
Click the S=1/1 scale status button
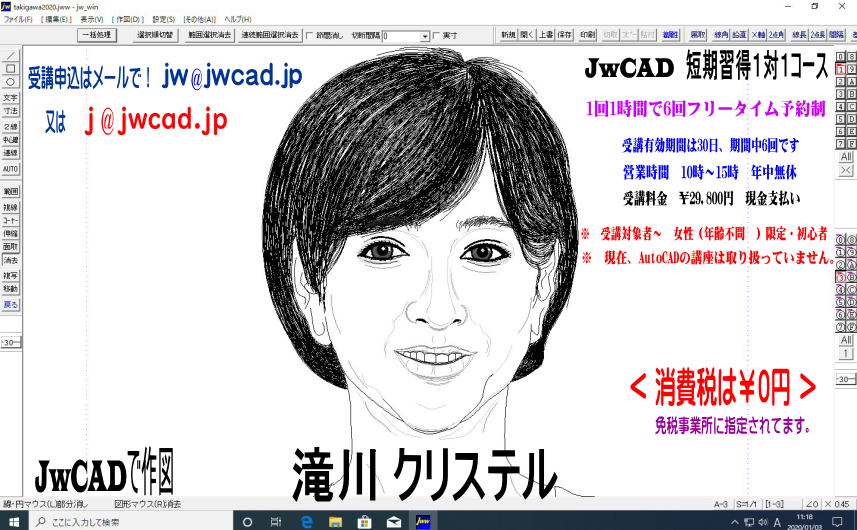click(x=747, y=504)
